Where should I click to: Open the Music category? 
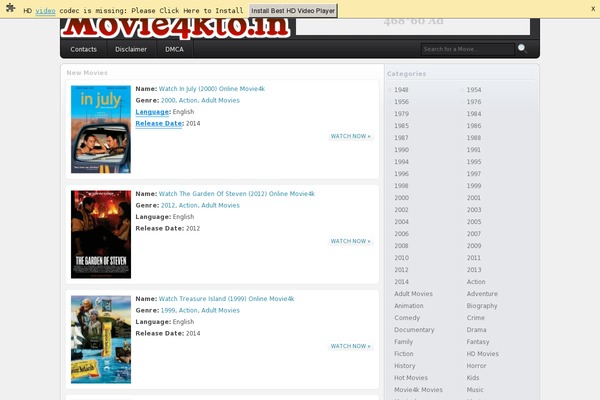coord(475,390)
